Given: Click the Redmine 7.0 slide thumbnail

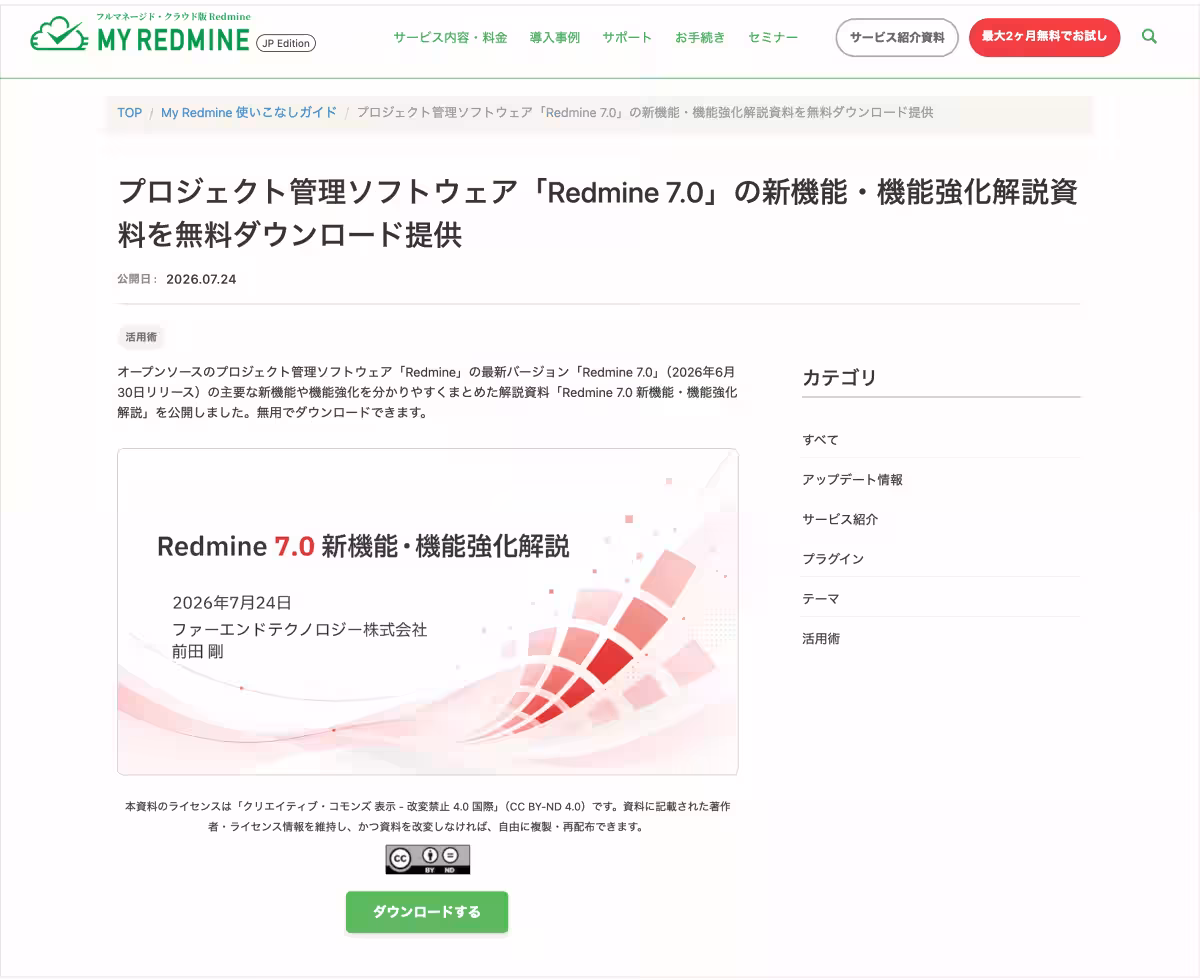Looking at the screenshot, I should [x=428, y=612].
